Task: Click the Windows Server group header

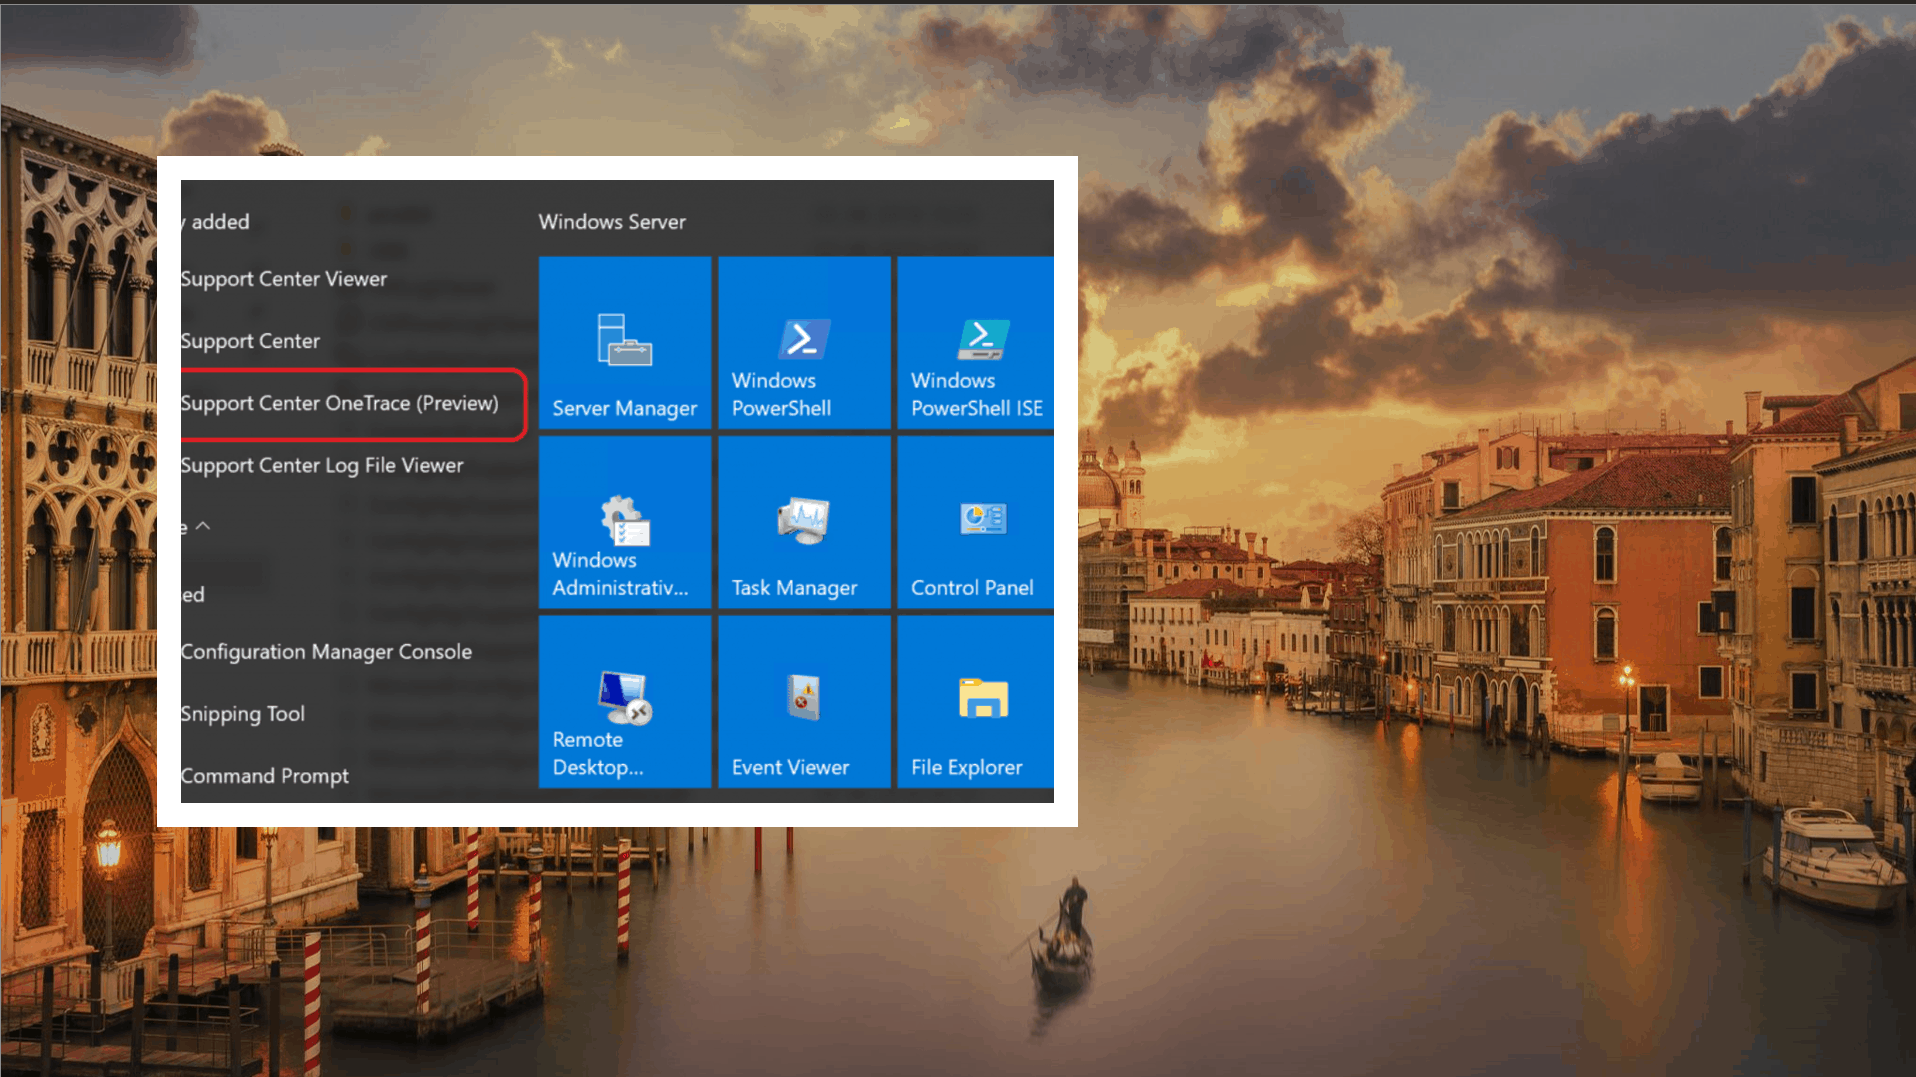Action: pos(612,222)
